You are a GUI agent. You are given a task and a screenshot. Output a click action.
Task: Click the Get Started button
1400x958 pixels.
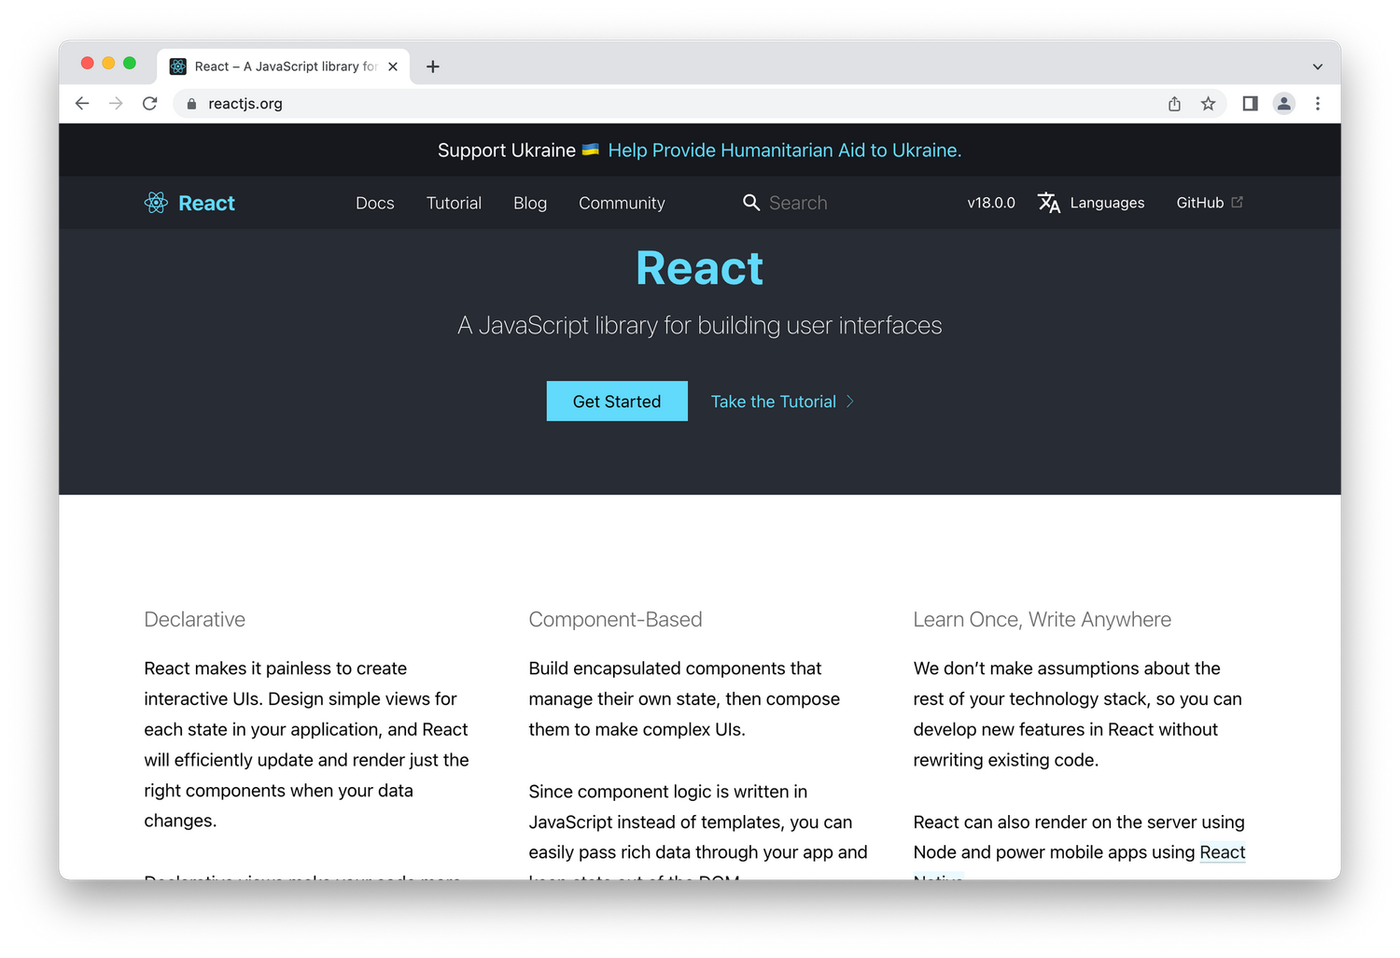(616, 401)
